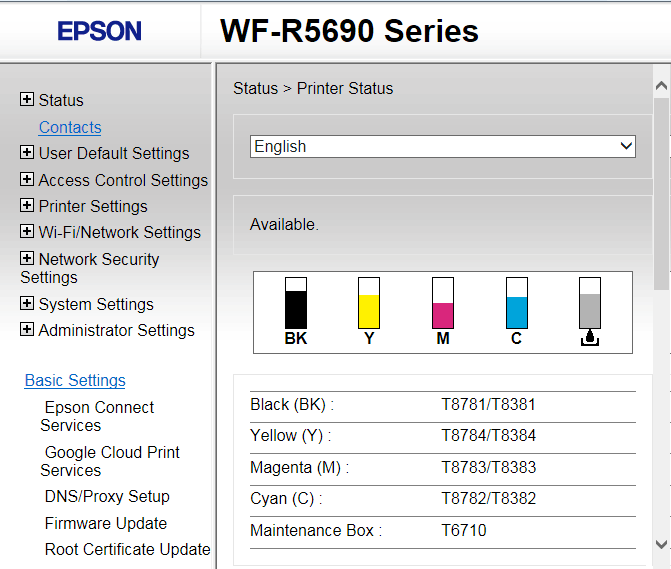Open the Contacts link

click(x=70, y=127)
